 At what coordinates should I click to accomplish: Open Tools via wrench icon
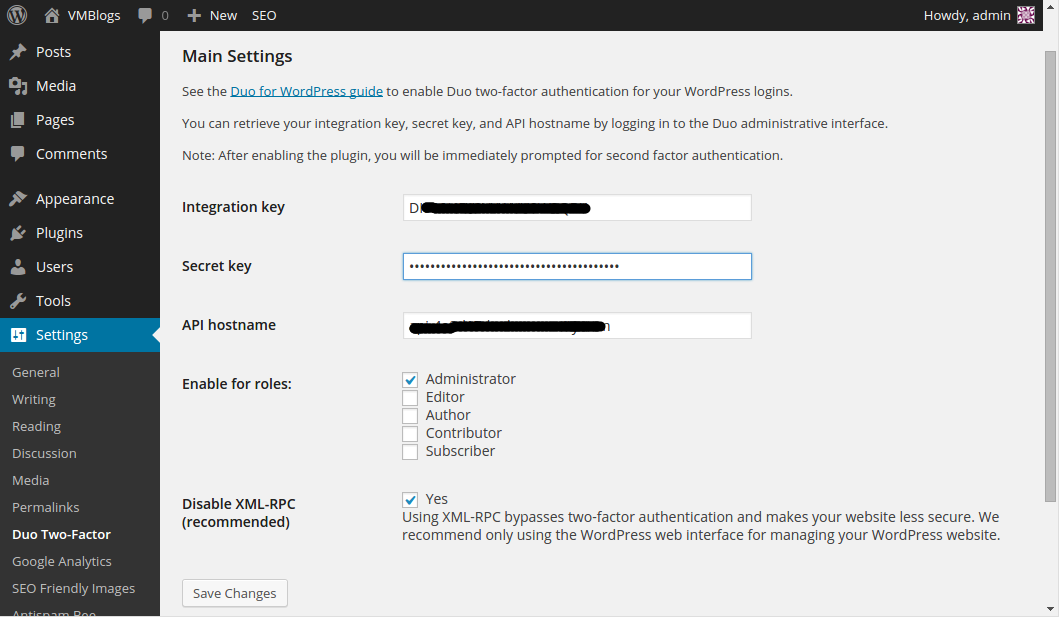[18, 301]
